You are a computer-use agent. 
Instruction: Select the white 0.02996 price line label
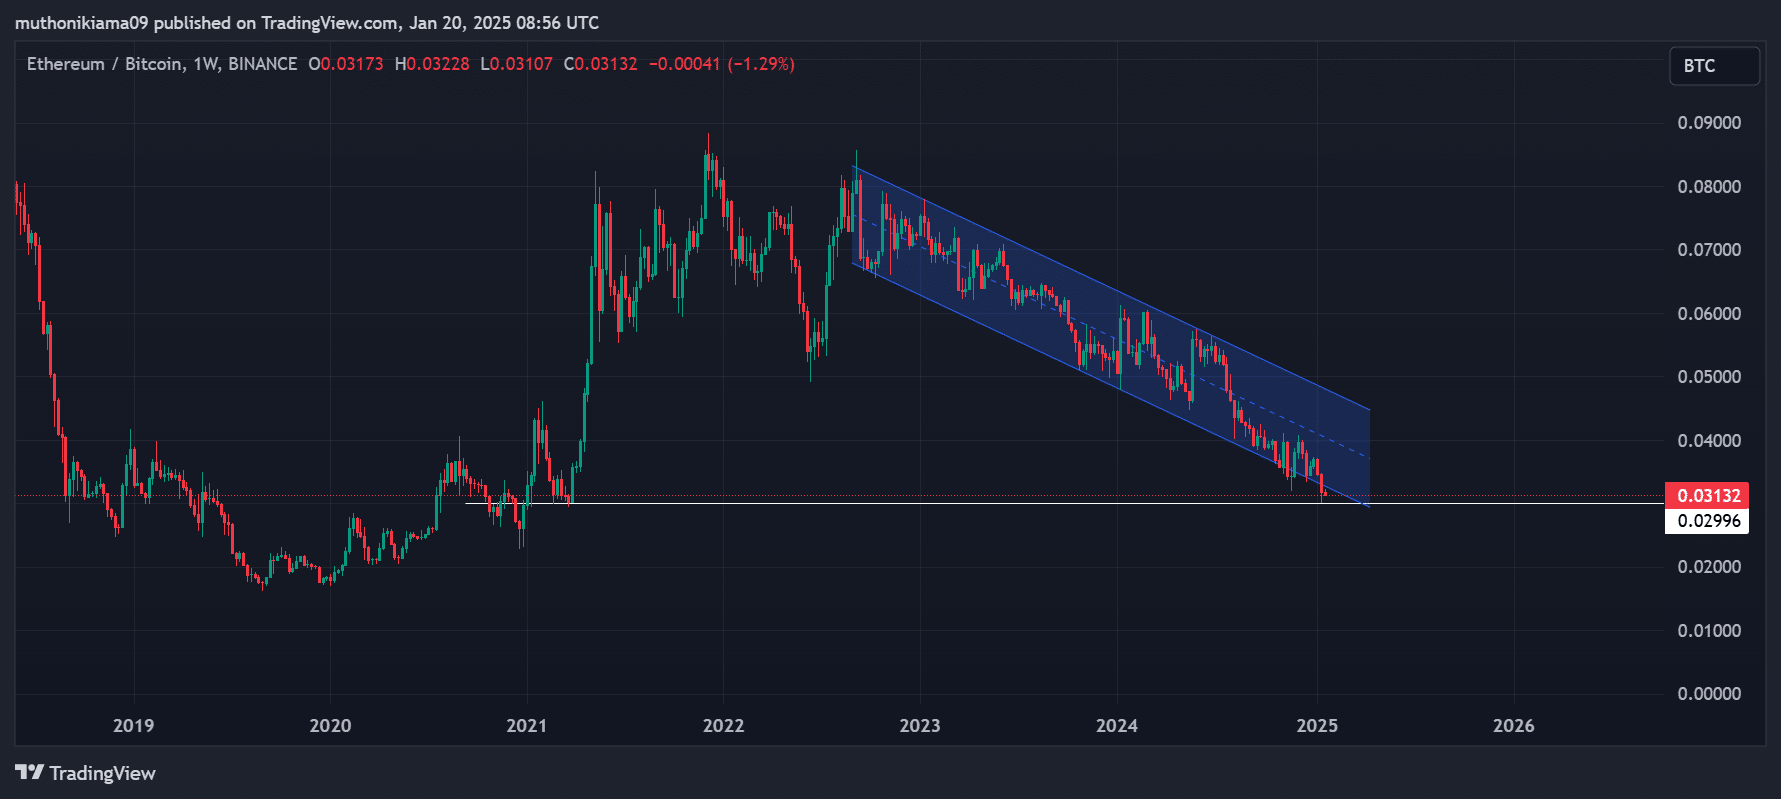pyautogui.click(x=1707, y=521)
